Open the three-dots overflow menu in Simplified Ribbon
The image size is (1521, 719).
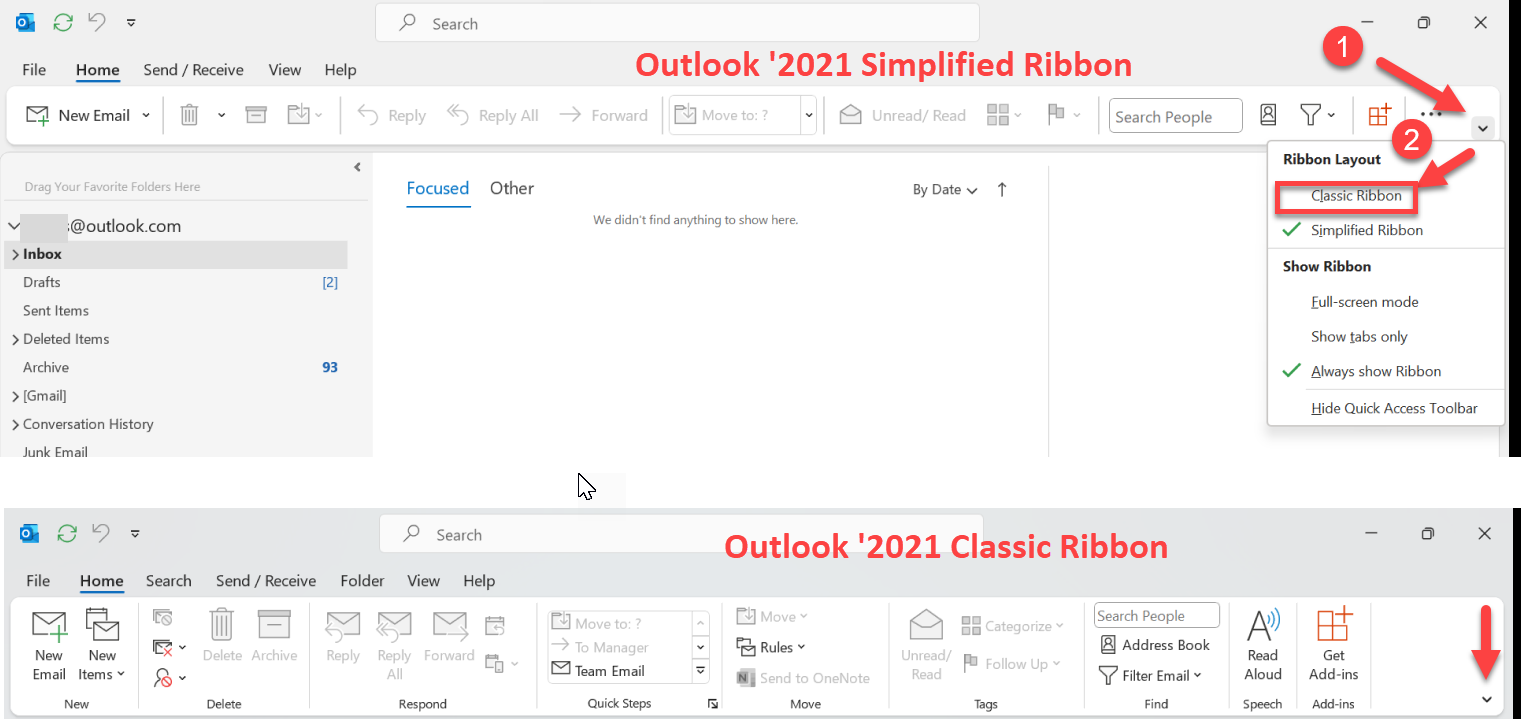click(x=1431, y=114)
